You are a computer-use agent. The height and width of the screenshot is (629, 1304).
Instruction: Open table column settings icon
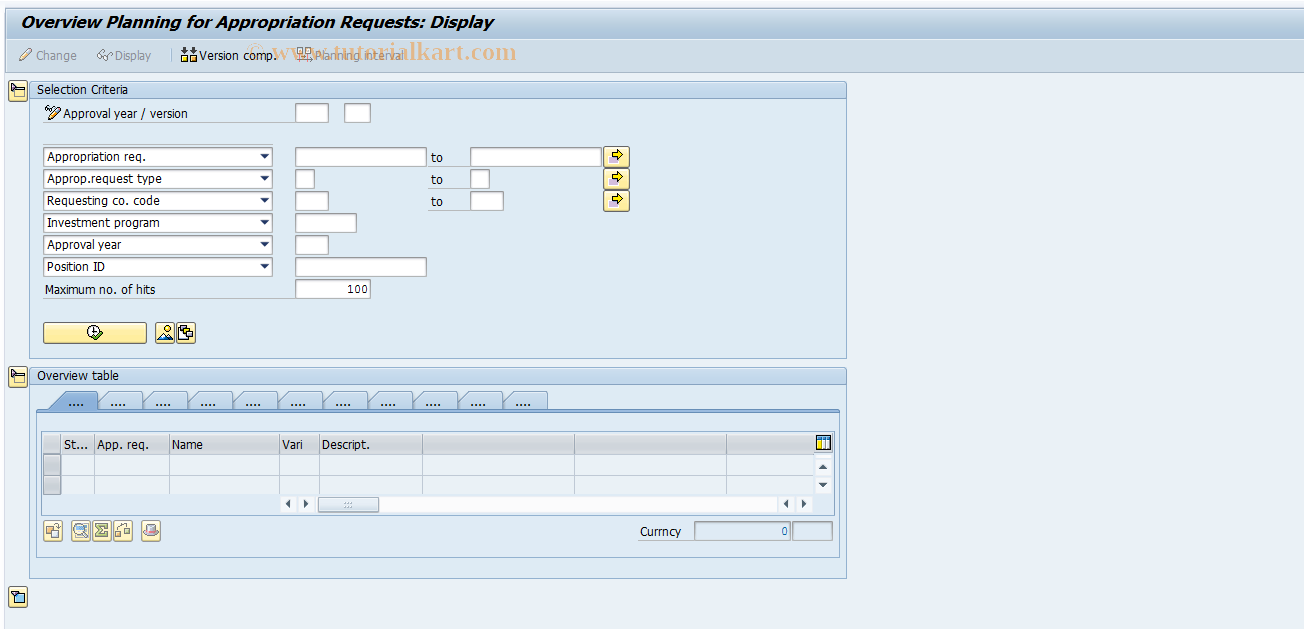[824, 443]
